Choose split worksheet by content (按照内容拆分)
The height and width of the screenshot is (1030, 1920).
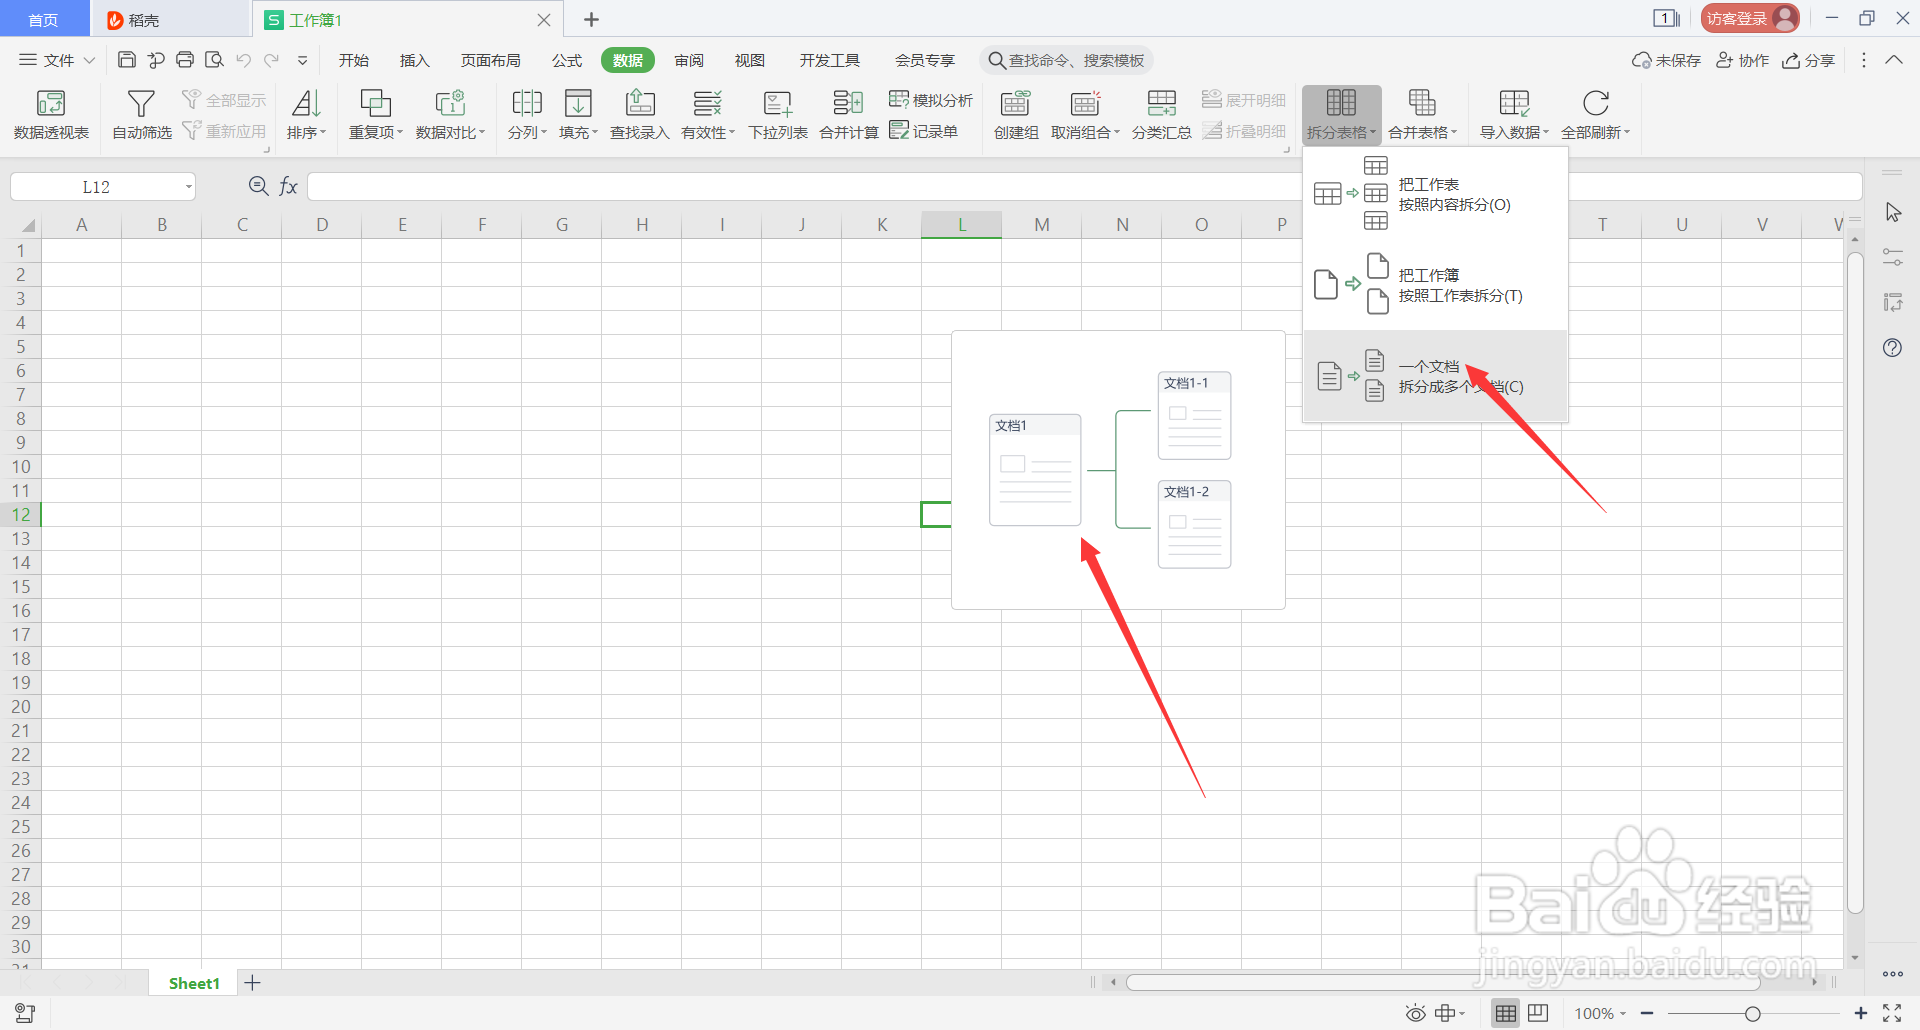pos(1435,194)
